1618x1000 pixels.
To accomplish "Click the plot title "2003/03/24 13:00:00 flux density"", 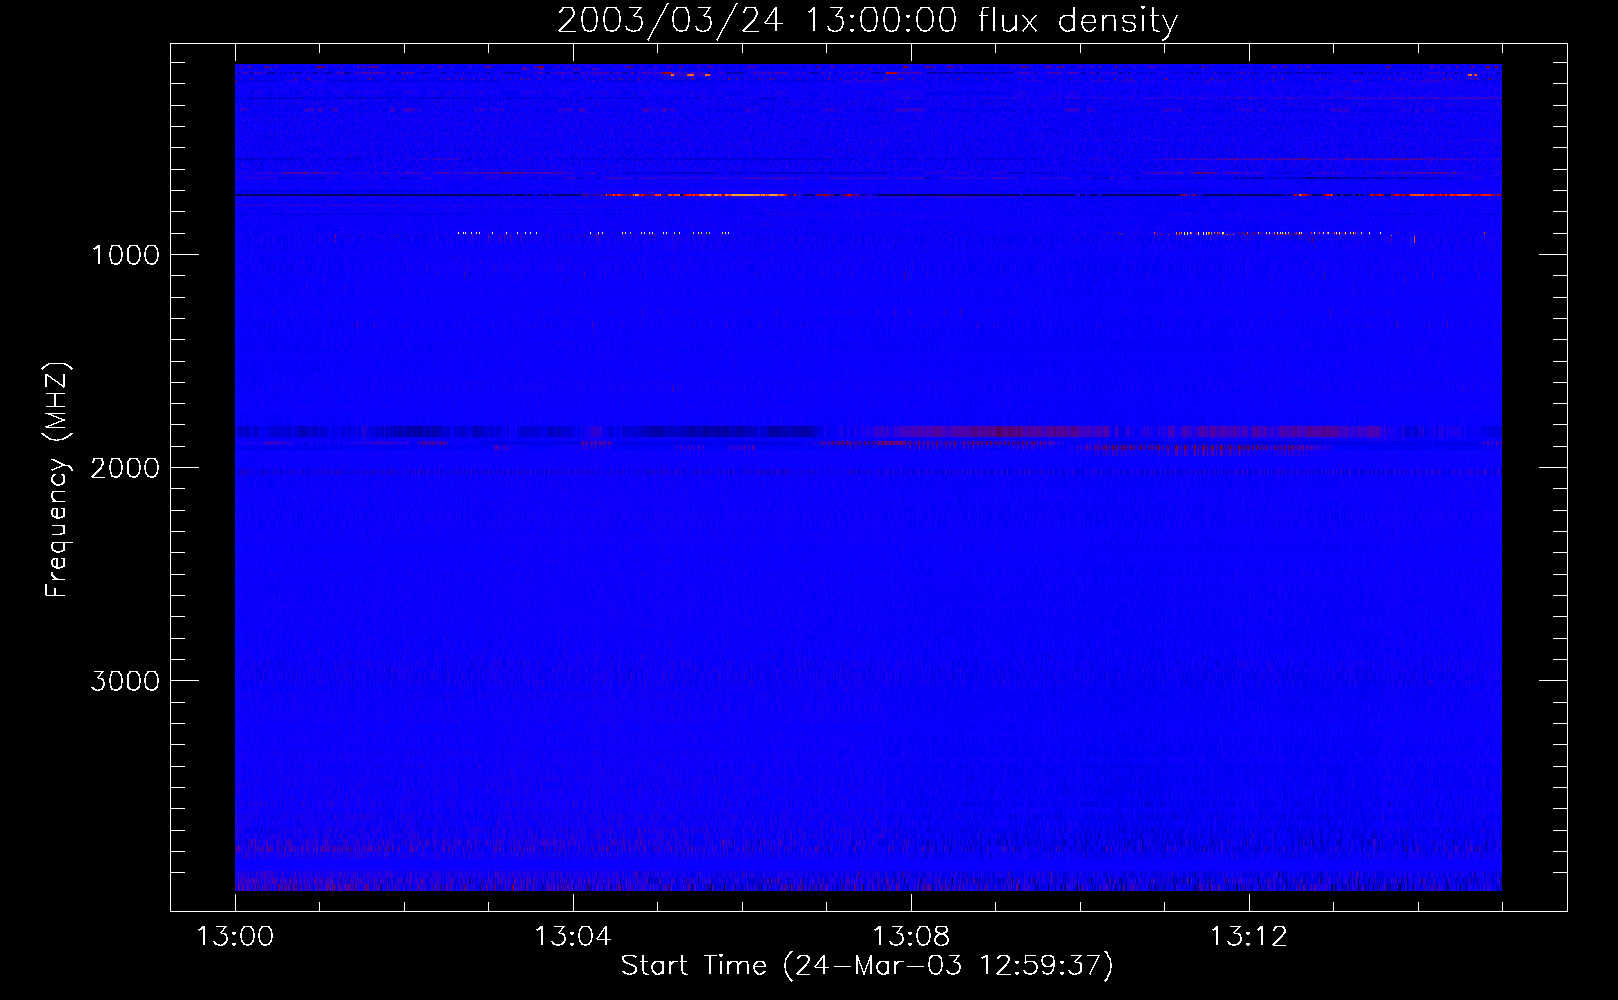I will pos(867,20).
